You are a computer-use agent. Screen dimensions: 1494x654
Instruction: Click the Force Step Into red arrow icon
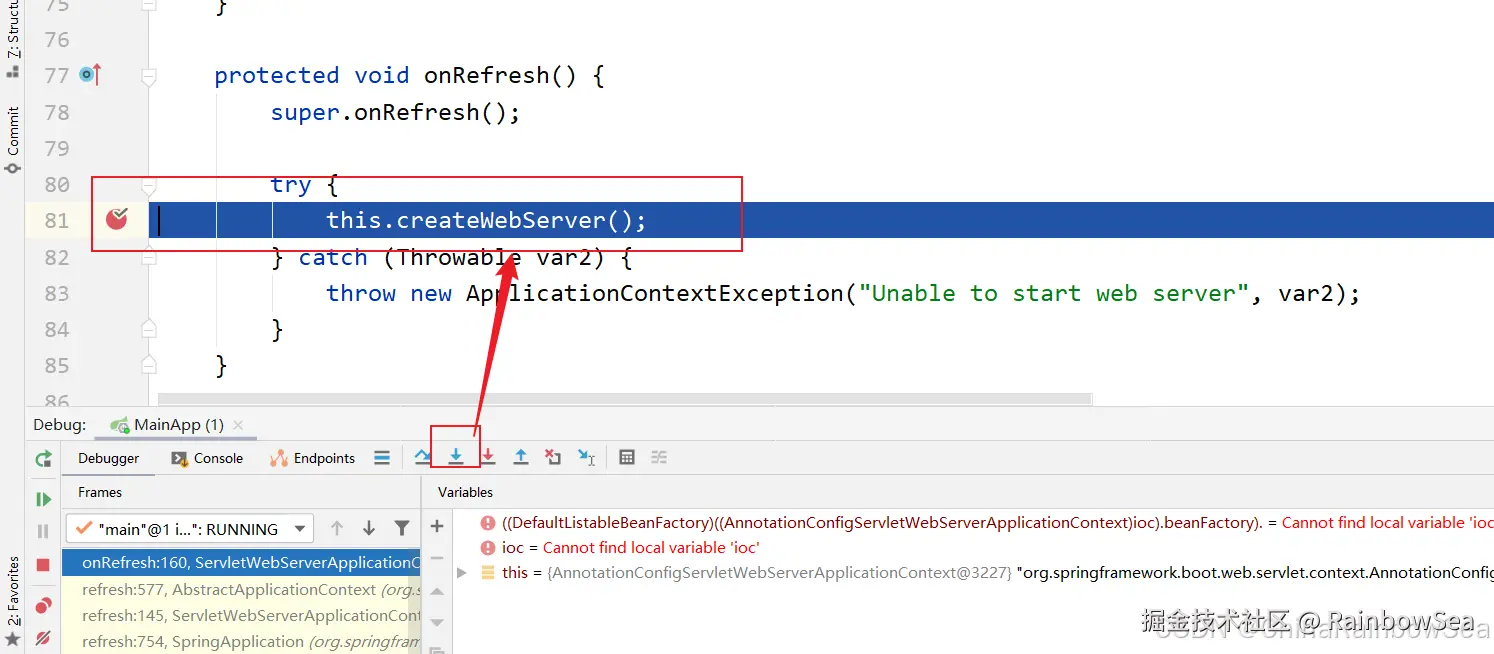pyautogui.click(x=488, y=457)
